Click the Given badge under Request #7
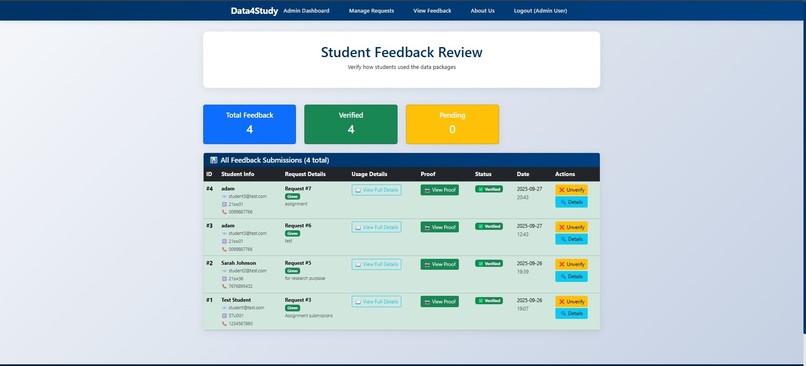 click(292, 196)
